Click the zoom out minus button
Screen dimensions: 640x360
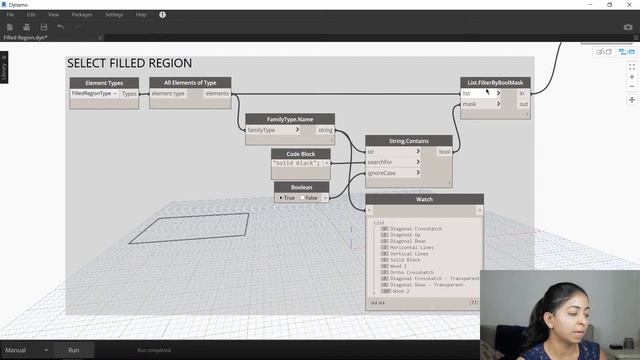point(632,87)
